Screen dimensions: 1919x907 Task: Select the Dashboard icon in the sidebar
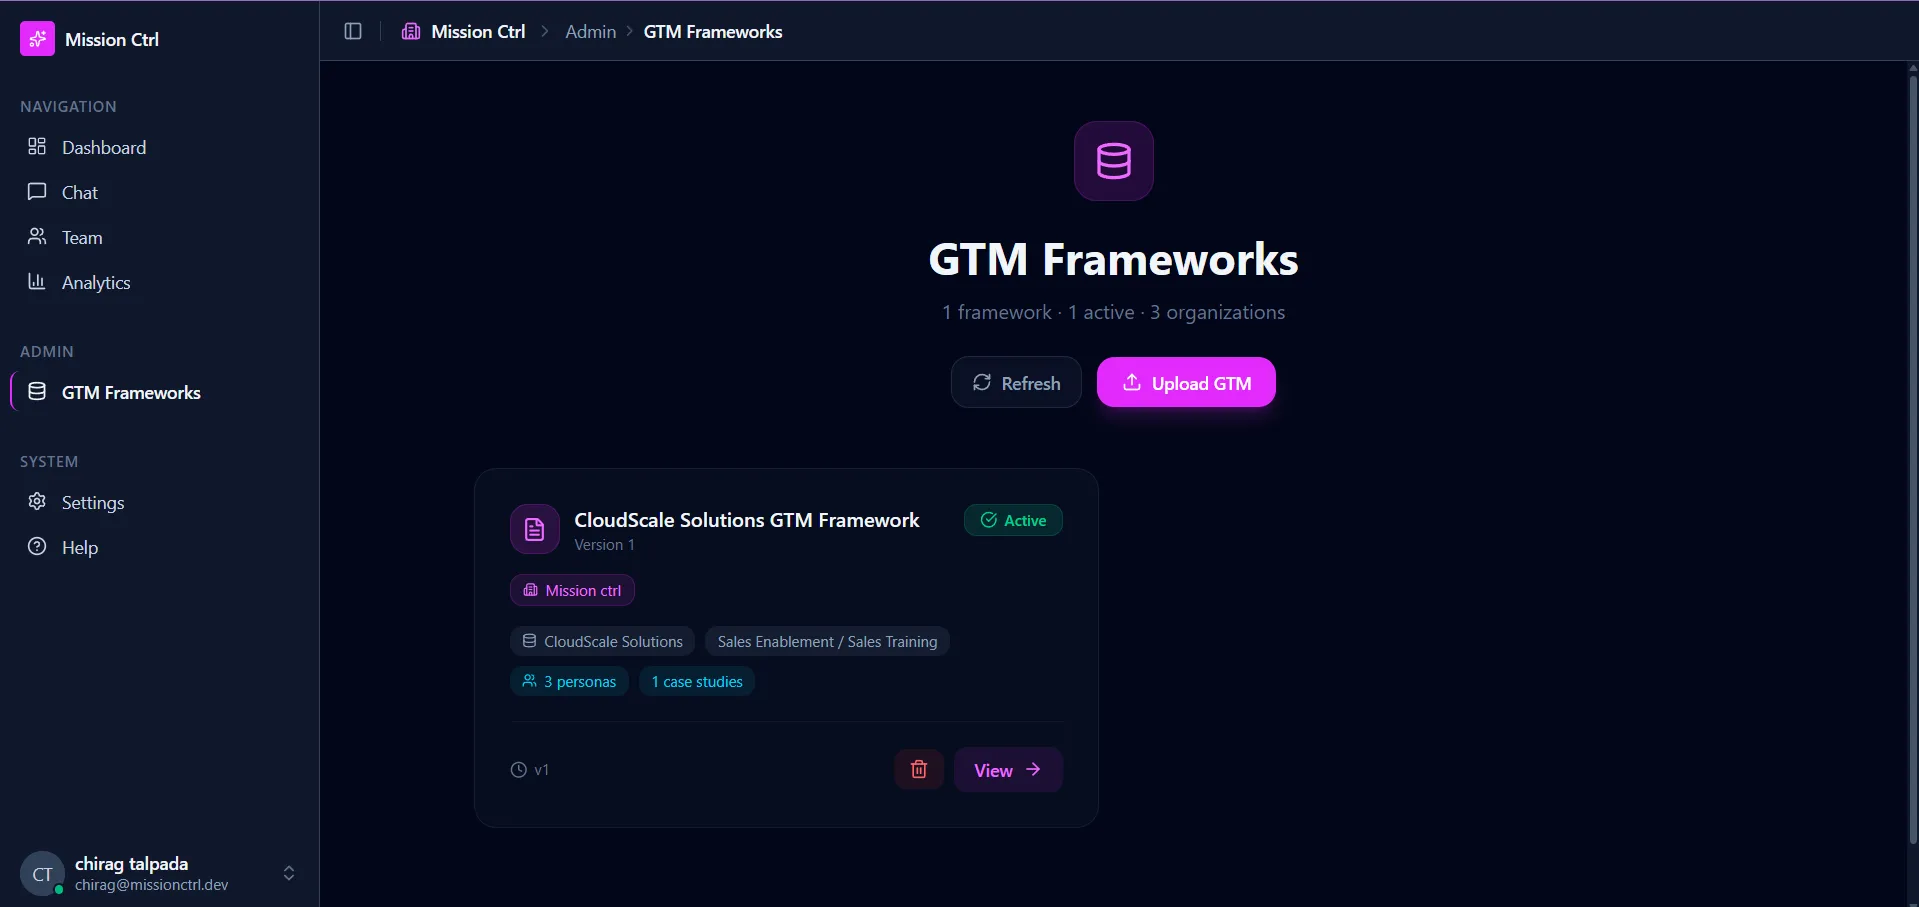click(x=36, y=146)
